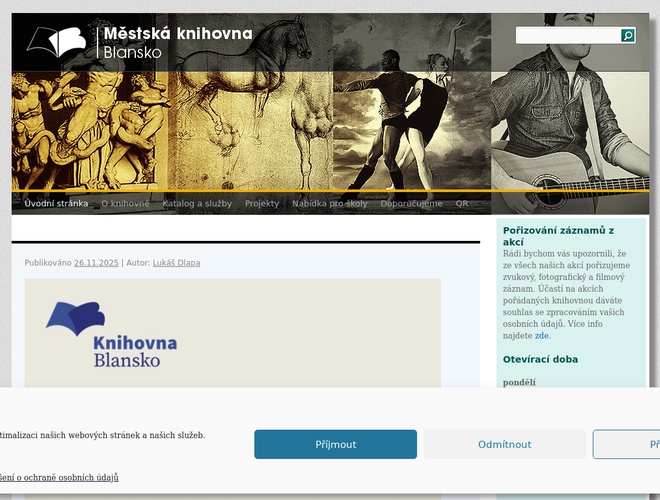Open Nabídka pro školy menu item

tap(330, 204)
